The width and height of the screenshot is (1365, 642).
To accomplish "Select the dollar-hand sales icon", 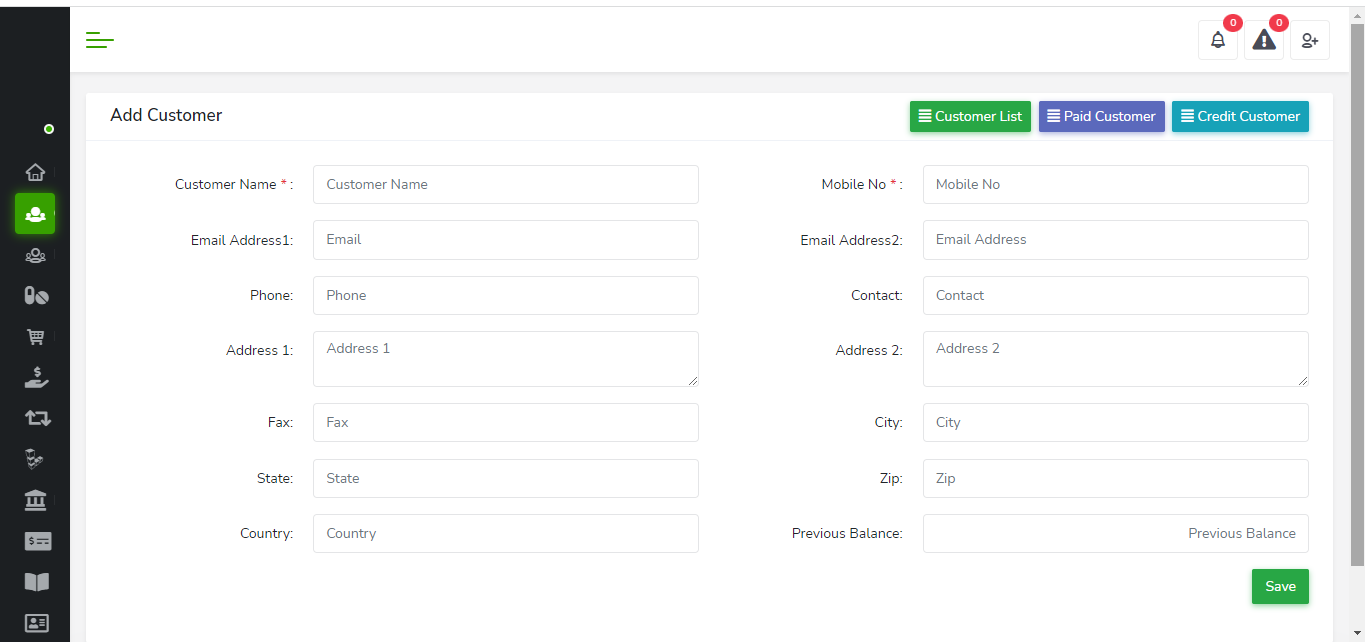I will (x=35, y=377).
